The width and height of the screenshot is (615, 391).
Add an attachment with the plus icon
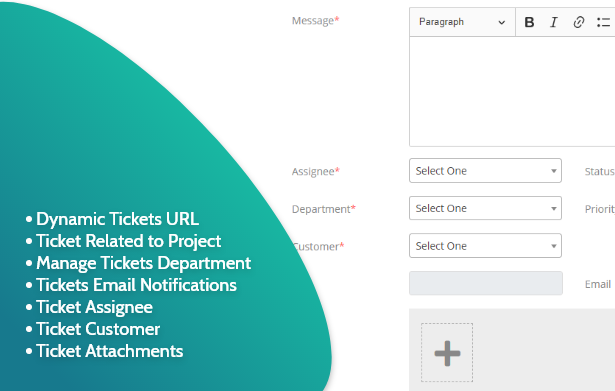tap(447, 353)
